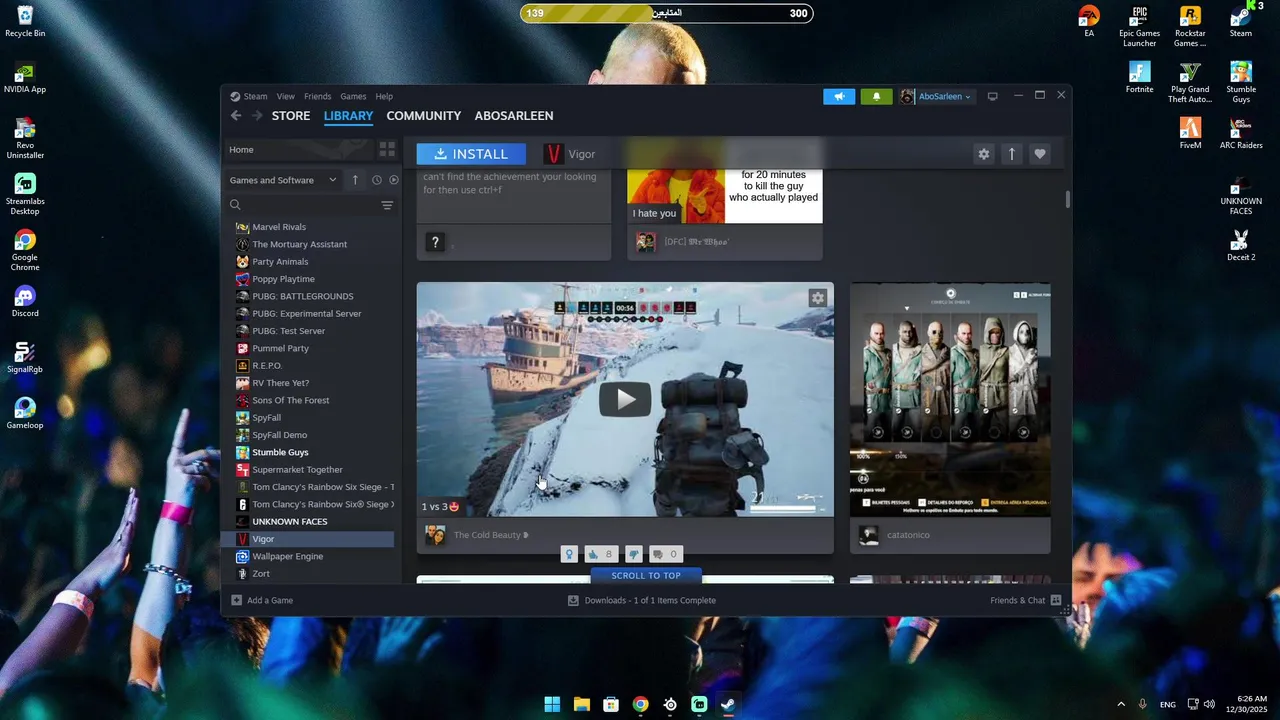Screen dimensions: 1280x720
Task: Switch to the COMMUNITY tab
Action: click(x=424, y=116)
